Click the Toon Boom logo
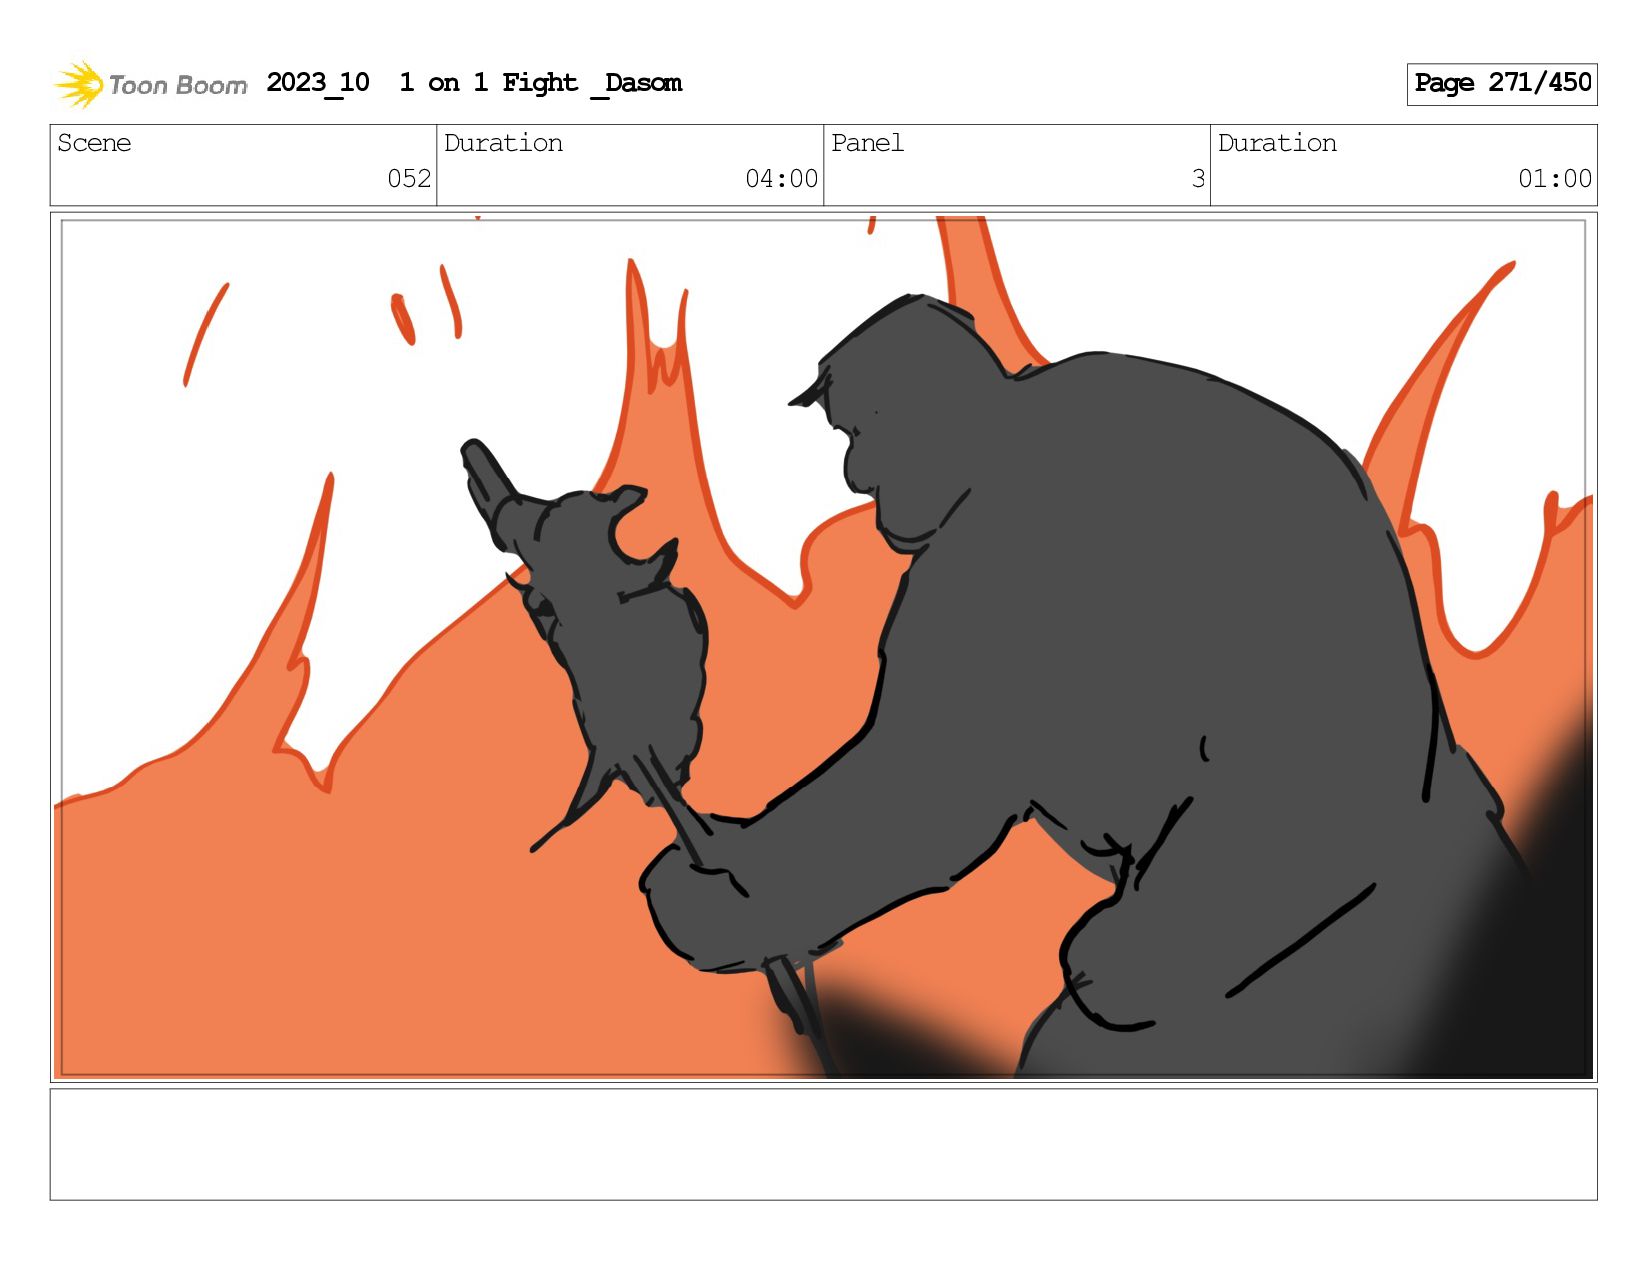This screenshot has height=1275, width=1650. pyautogui.click(x=150, y=84)
